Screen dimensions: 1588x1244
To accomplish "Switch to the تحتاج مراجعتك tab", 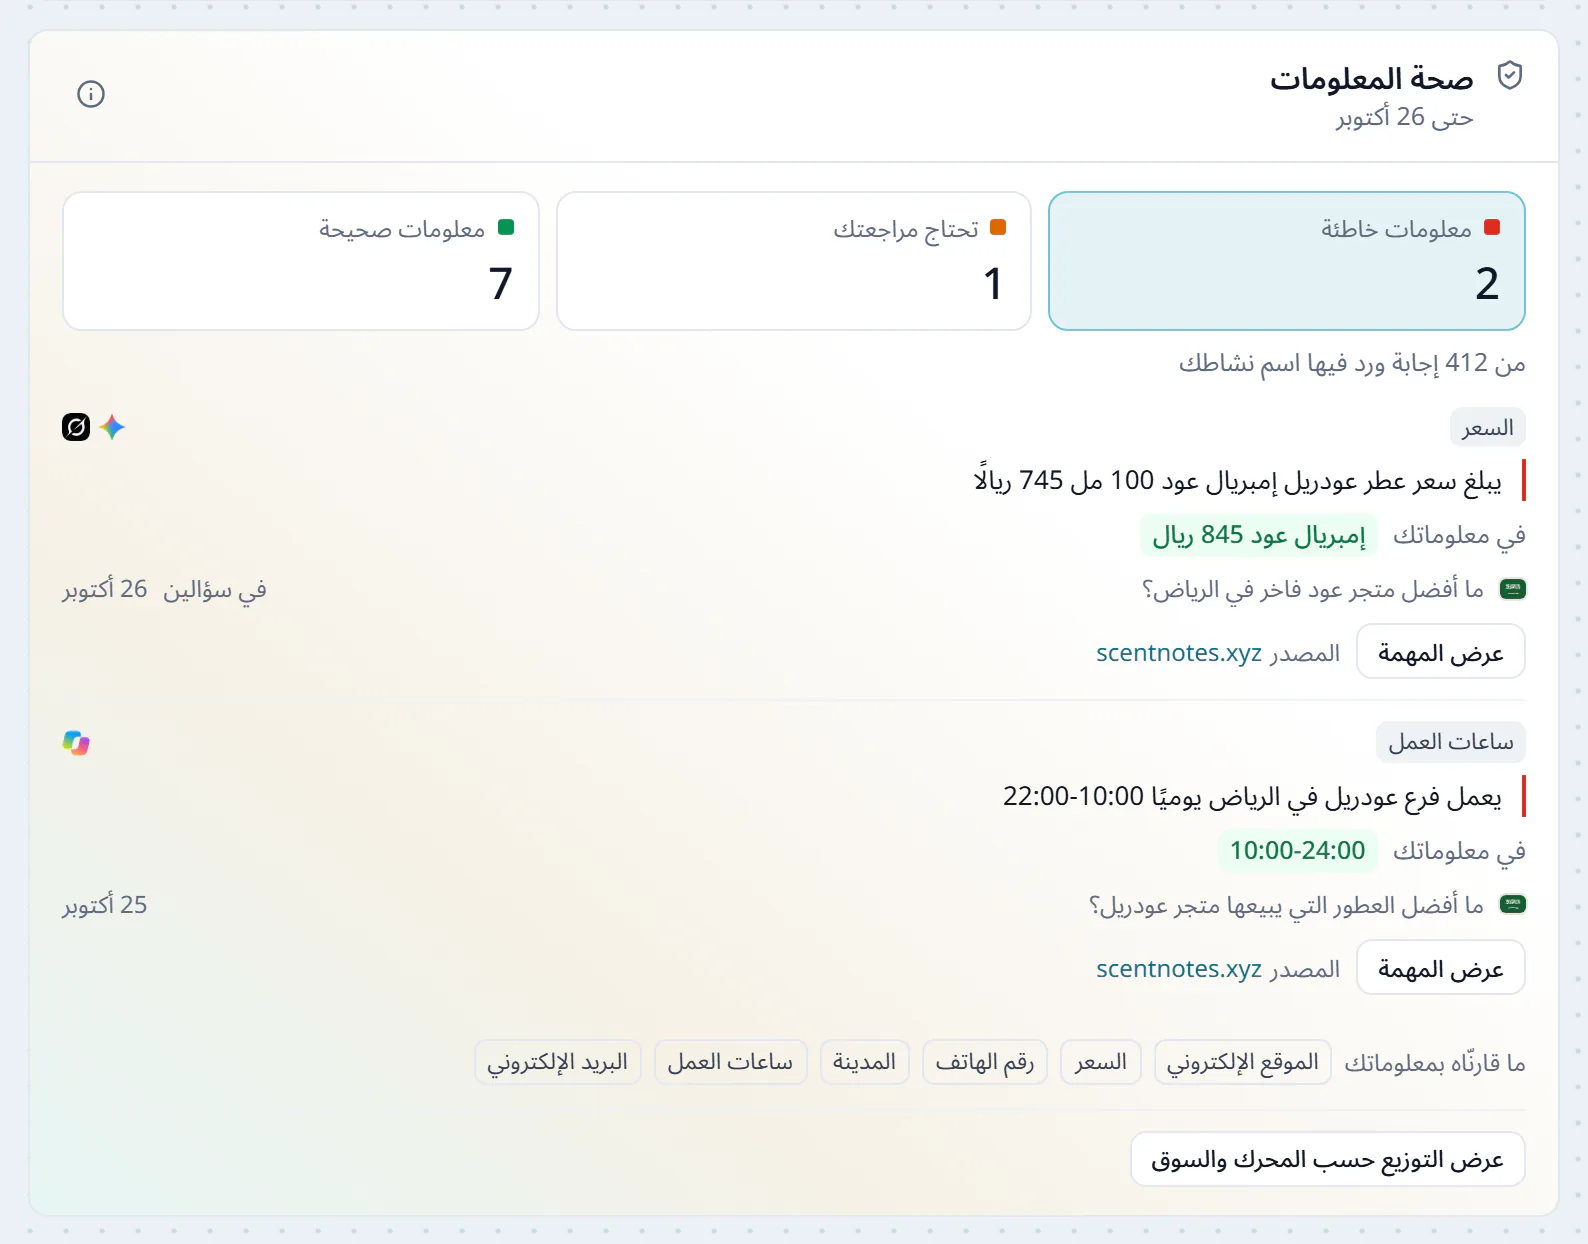I will pos(794,261).
